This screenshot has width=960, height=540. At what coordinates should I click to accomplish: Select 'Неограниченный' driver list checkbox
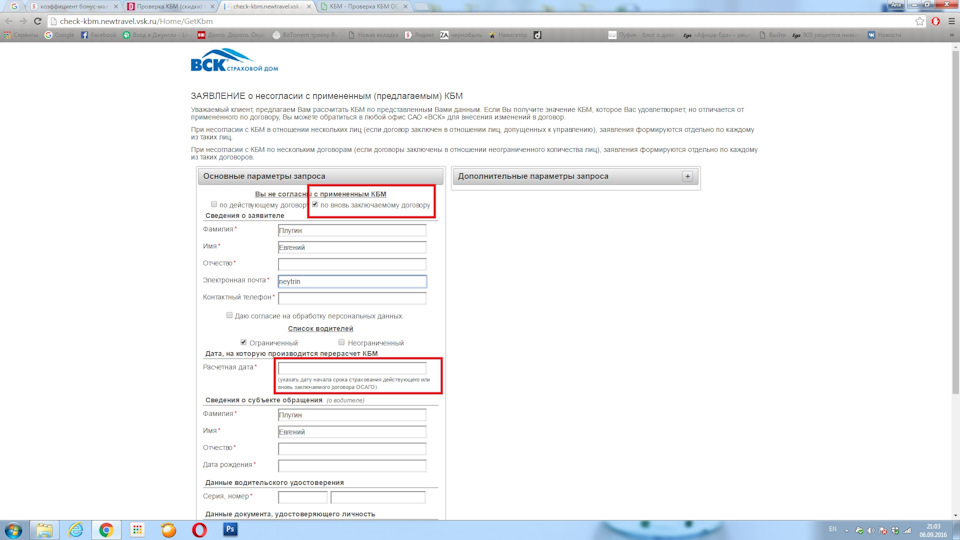pos(342,342)
